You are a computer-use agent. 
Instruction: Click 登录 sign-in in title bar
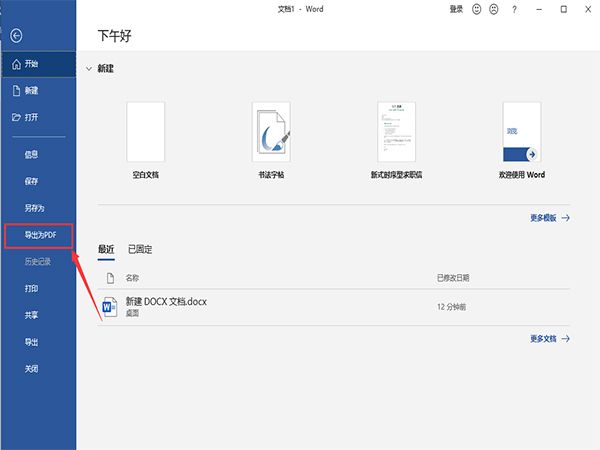coord(456,9)
